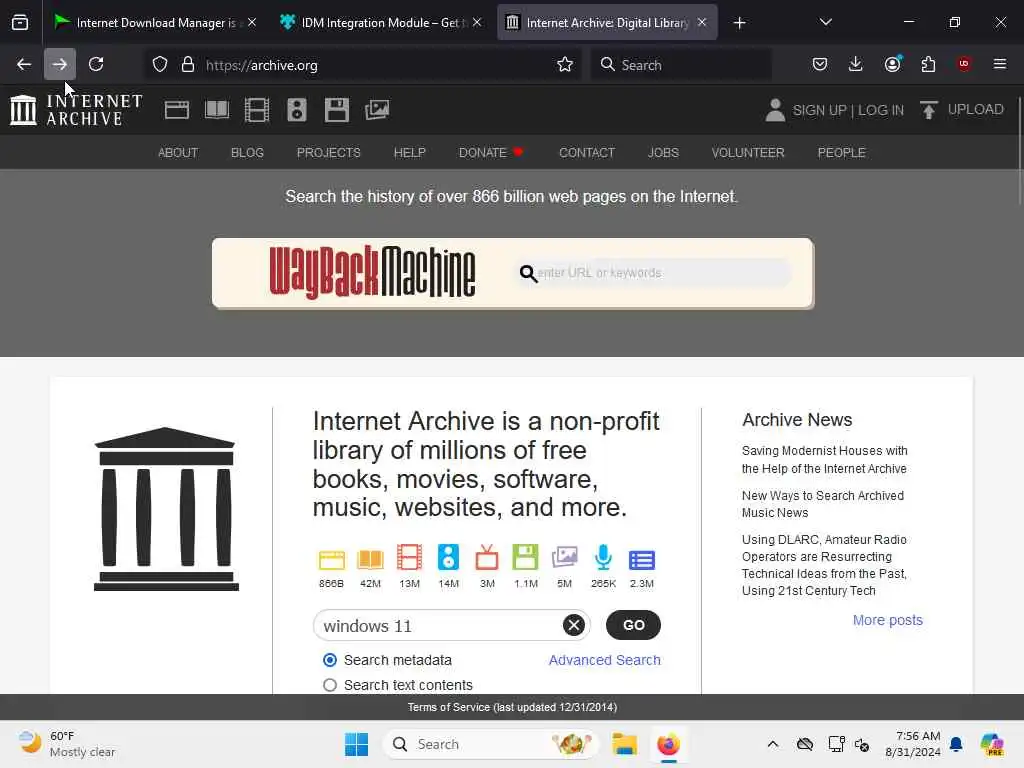Image resolution: width=1024 pixels, height=768 pixels.
Task: Open the VOLUNTEER menu item
Action: pos(748,152)
